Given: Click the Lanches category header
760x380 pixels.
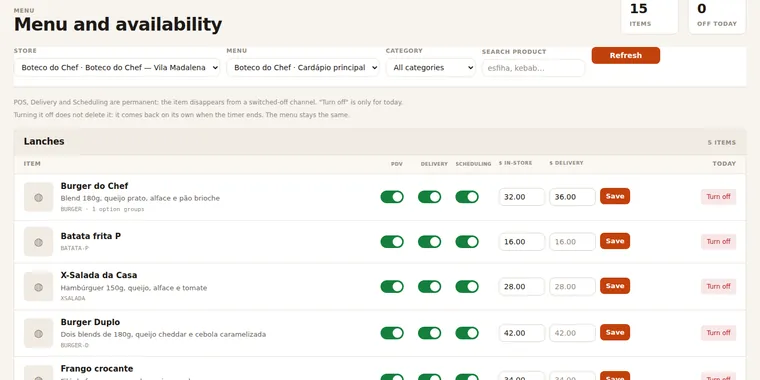Looking at the screenshot, I should (x=380, y=142).
